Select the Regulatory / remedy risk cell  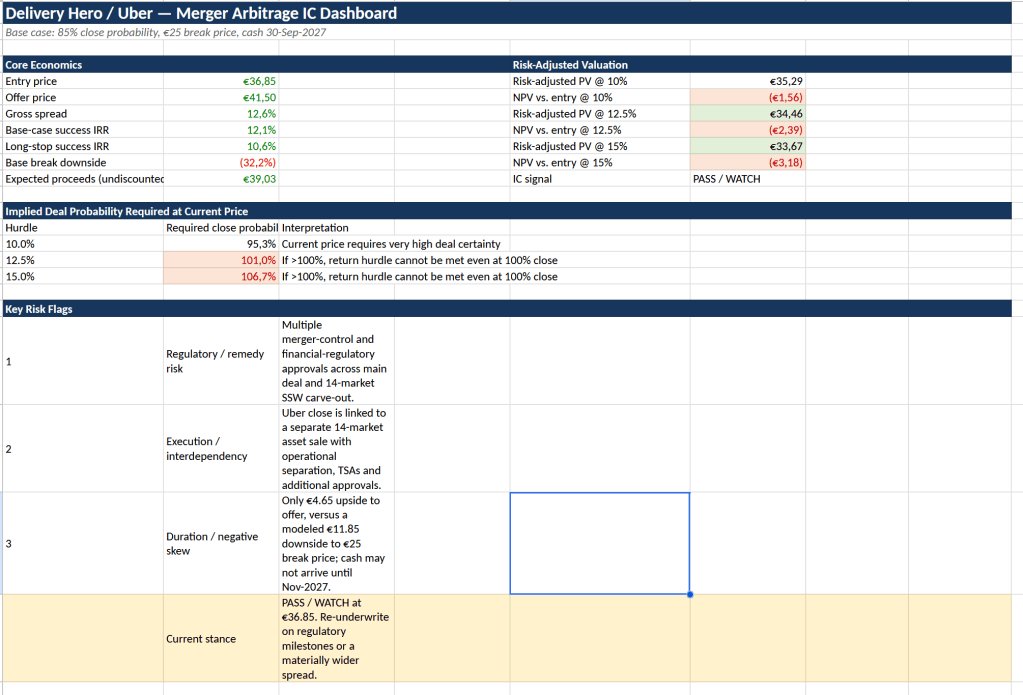[221, 361]
